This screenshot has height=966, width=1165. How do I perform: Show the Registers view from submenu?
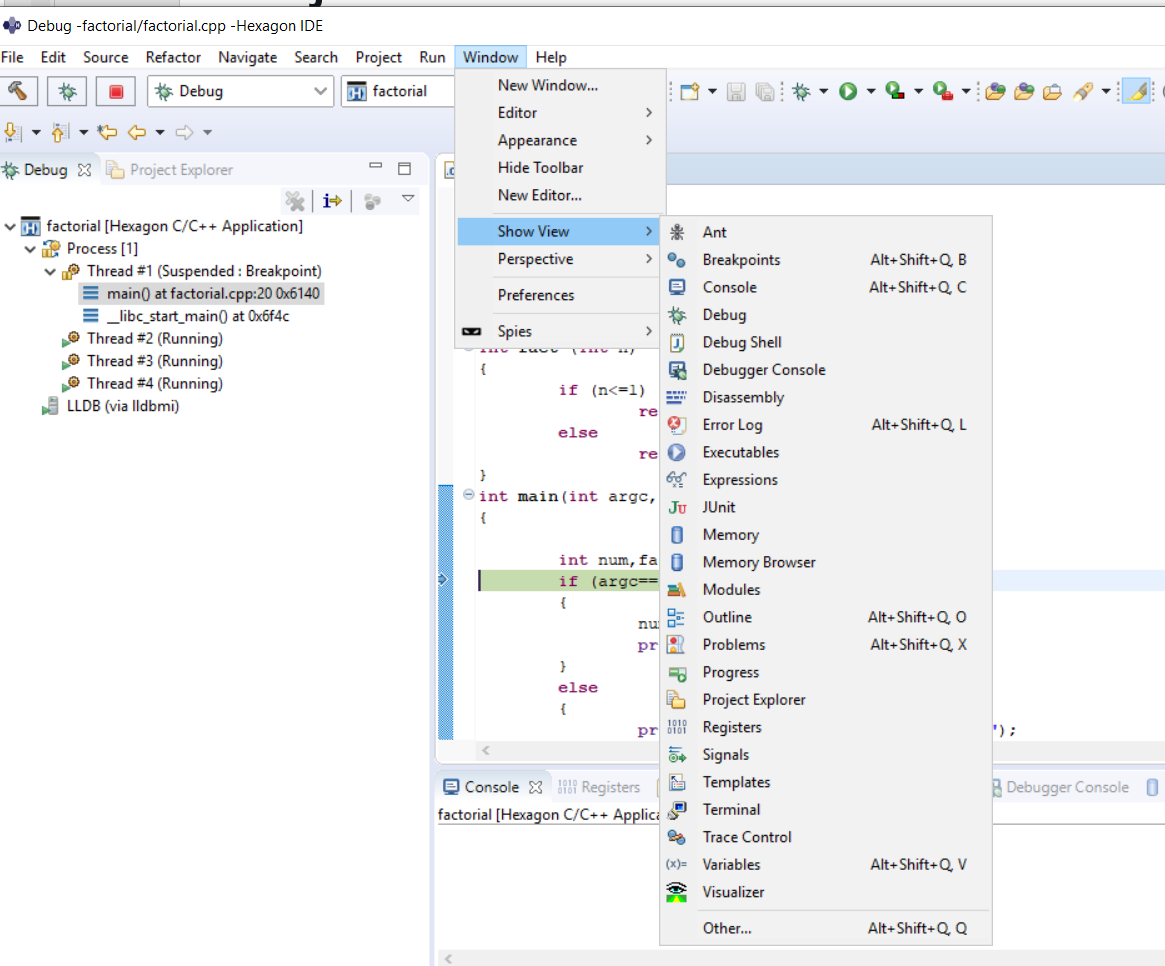825,727
